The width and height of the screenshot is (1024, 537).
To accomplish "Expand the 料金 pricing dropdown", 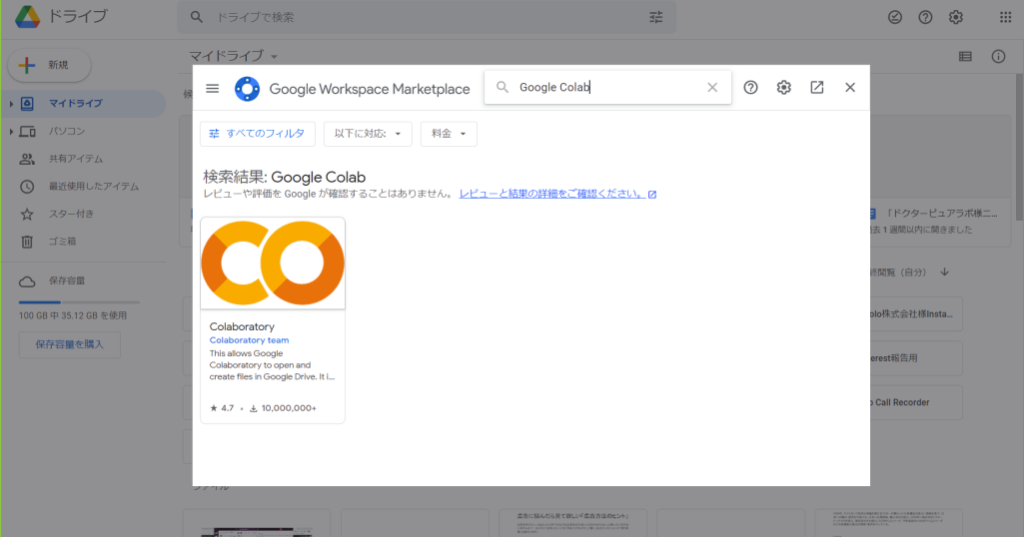I will pos(449,134).
